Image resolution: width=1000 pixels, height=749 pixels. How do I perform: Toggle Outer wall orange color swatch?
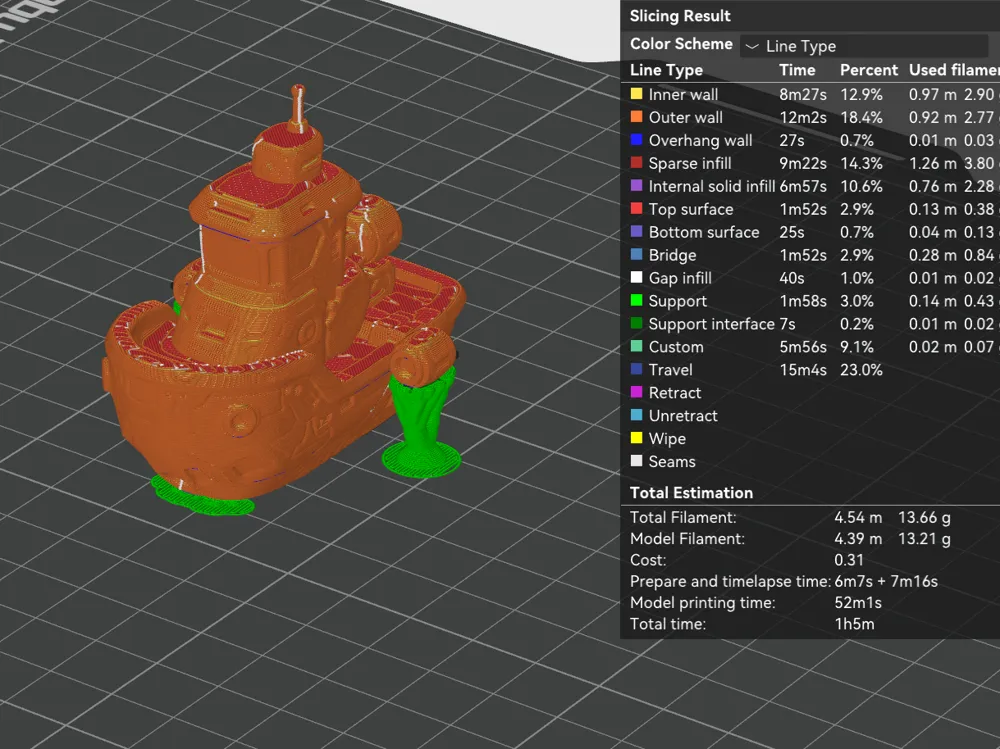(x=636, y=117)
